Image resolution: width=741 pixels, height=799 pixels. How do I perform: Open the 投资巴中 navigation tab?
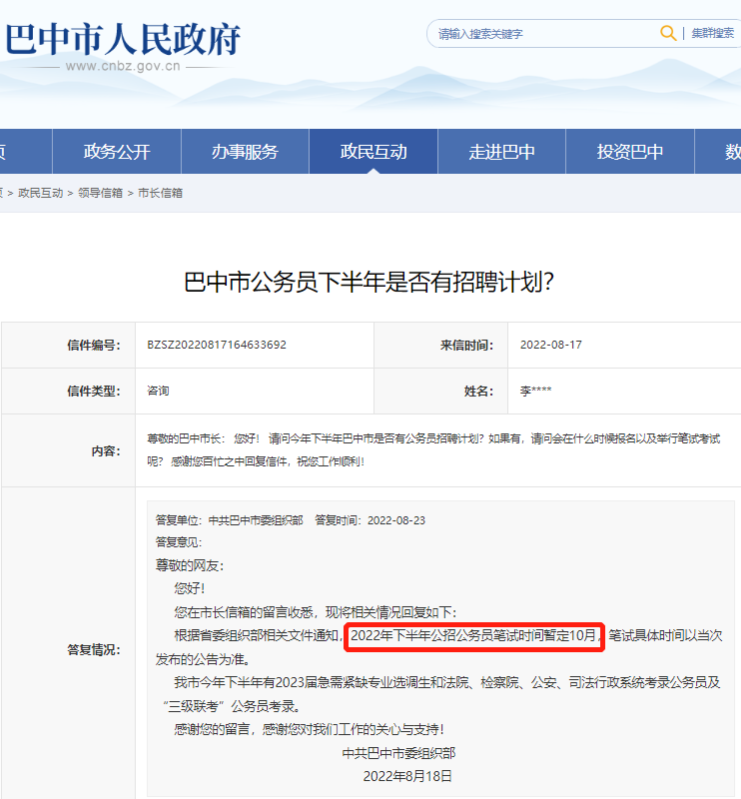[x=630, y=152]
